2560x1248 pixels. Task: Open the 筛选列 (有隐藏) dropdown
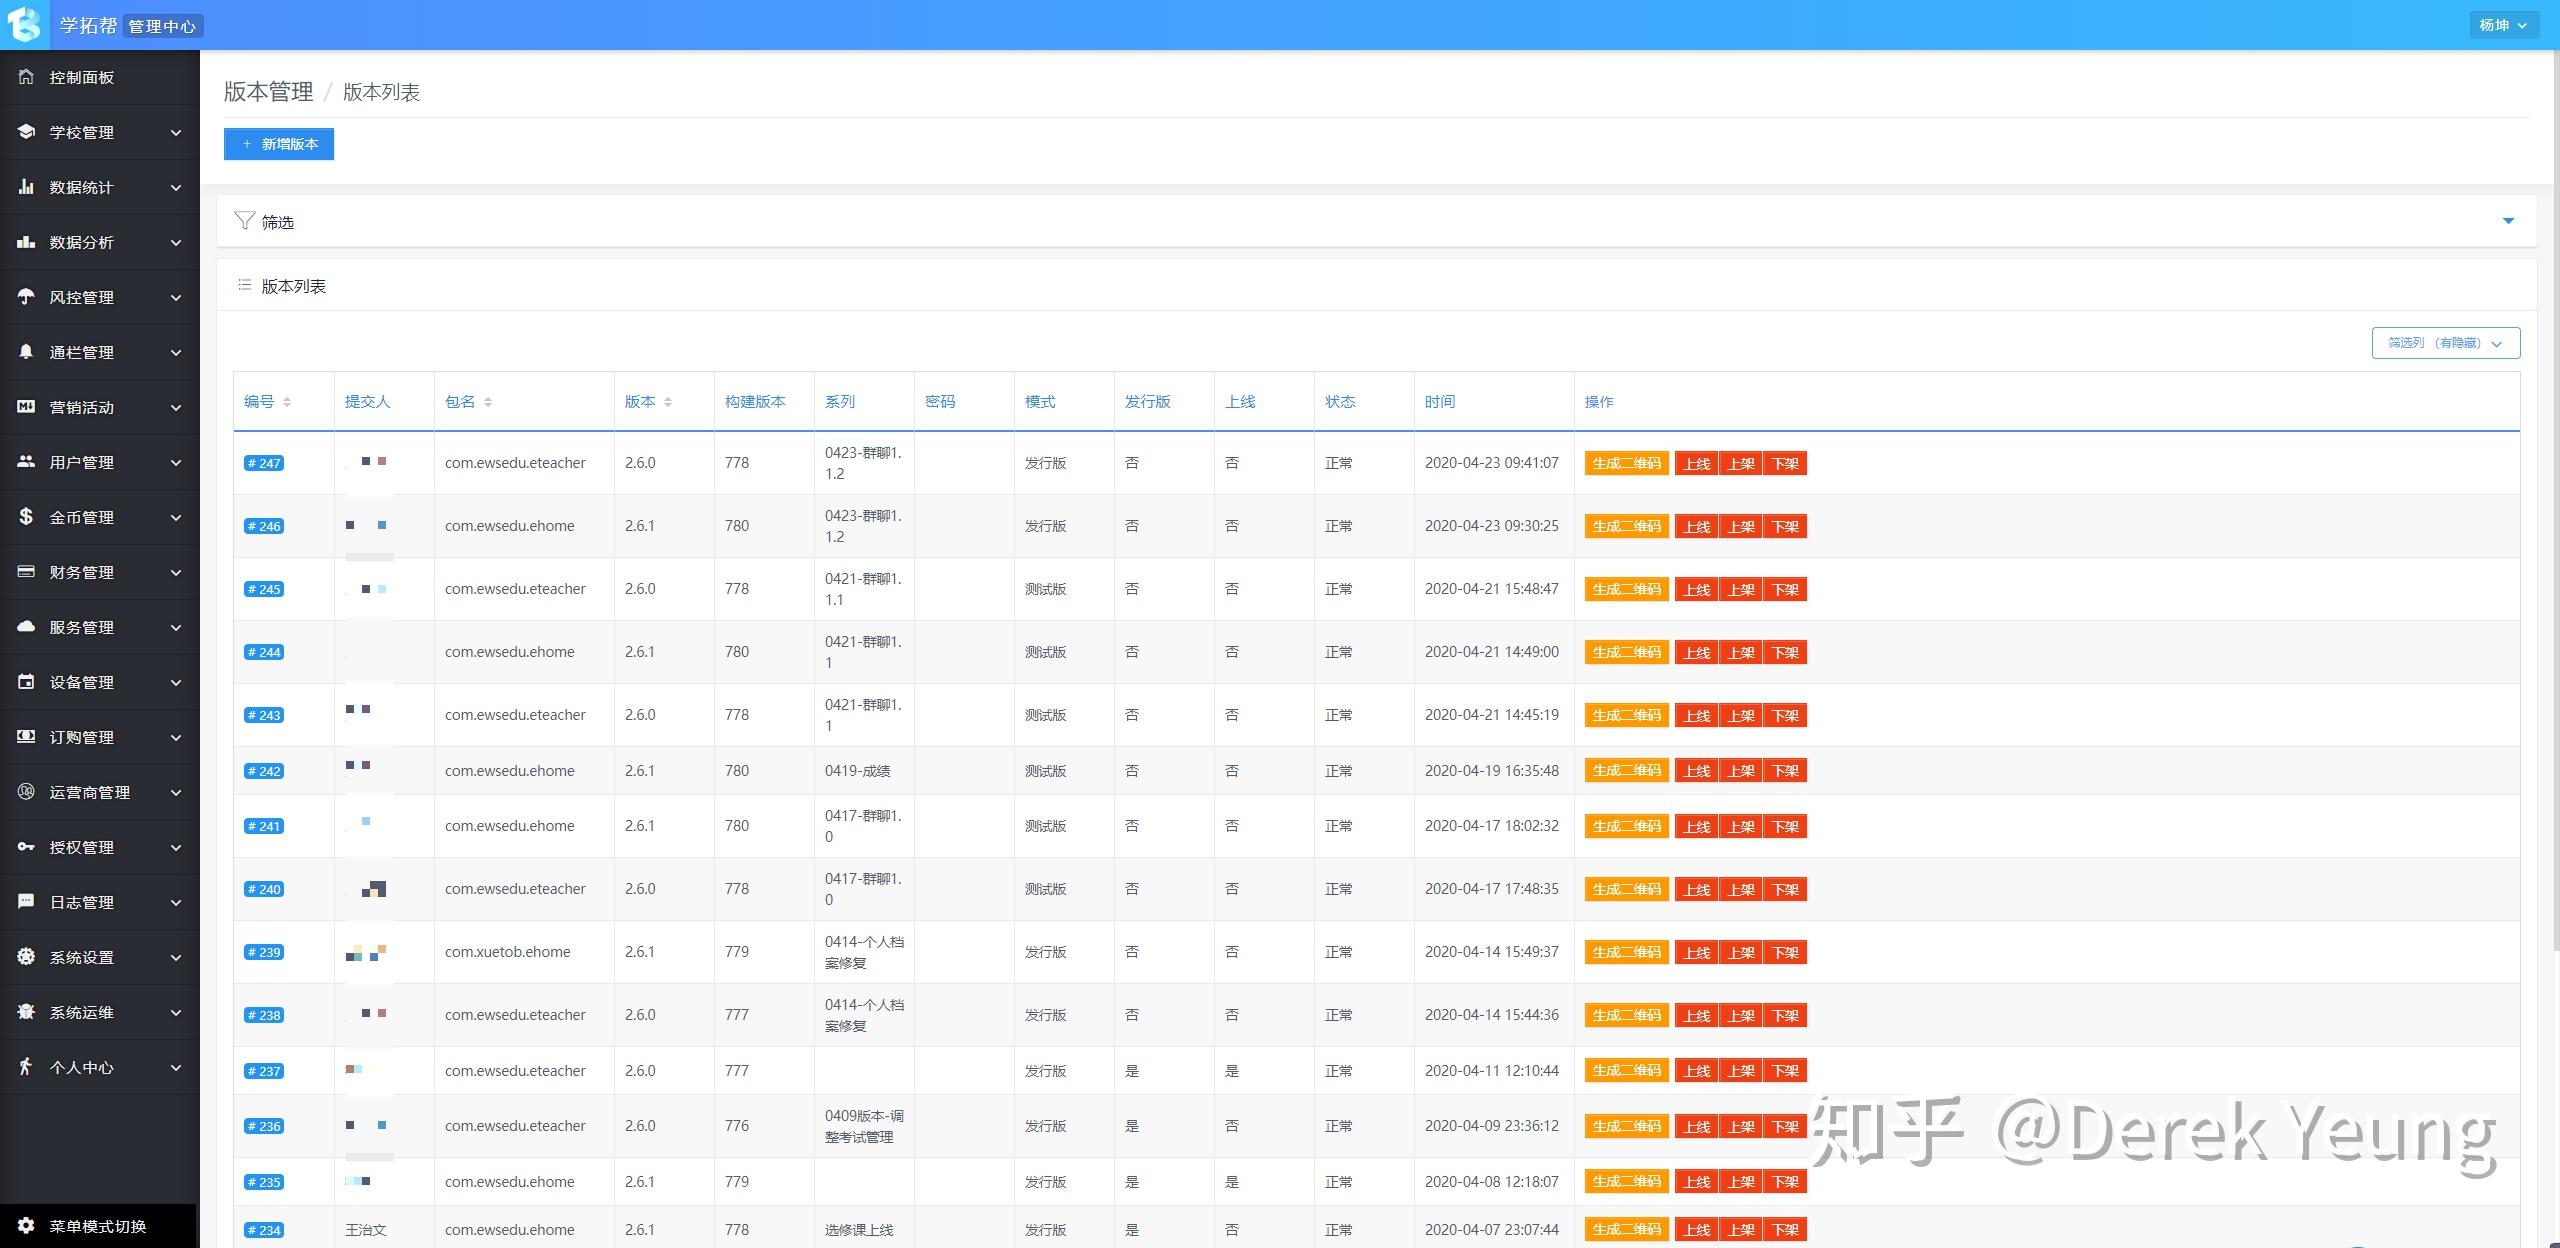tap(2445, 343)
